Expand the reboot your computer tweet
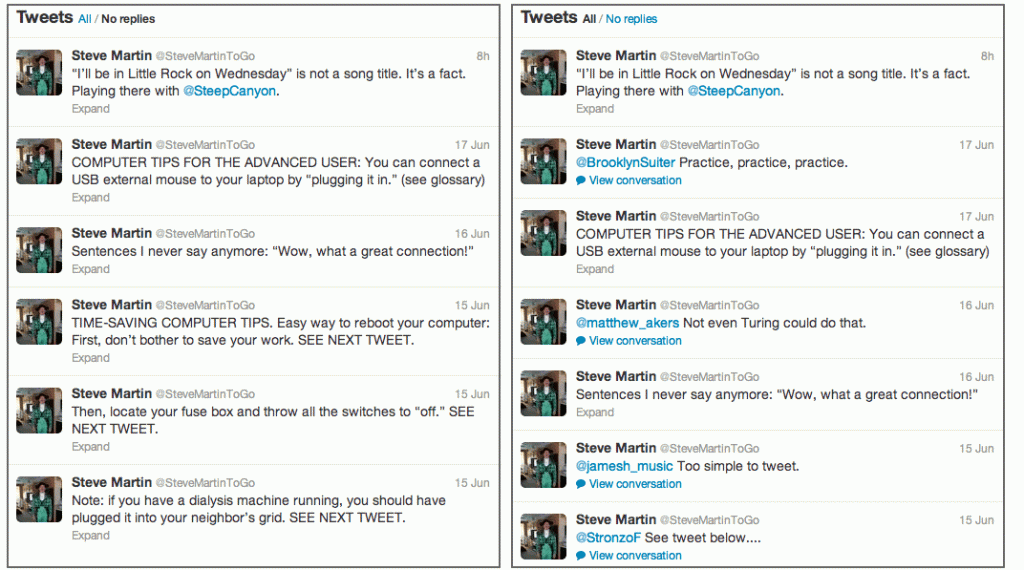1024x570 pixels. coord(91,358)
